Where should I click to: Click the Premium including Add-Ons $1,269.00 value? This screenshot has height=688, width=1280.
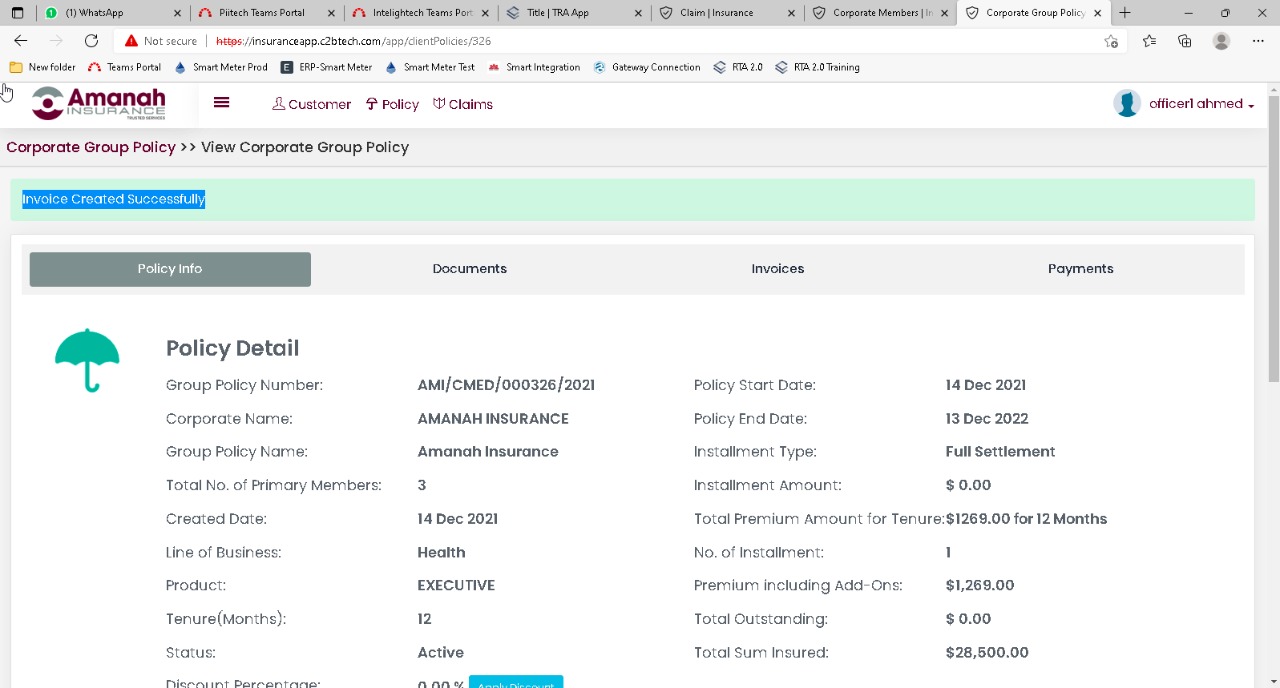(x=980, y=586)
